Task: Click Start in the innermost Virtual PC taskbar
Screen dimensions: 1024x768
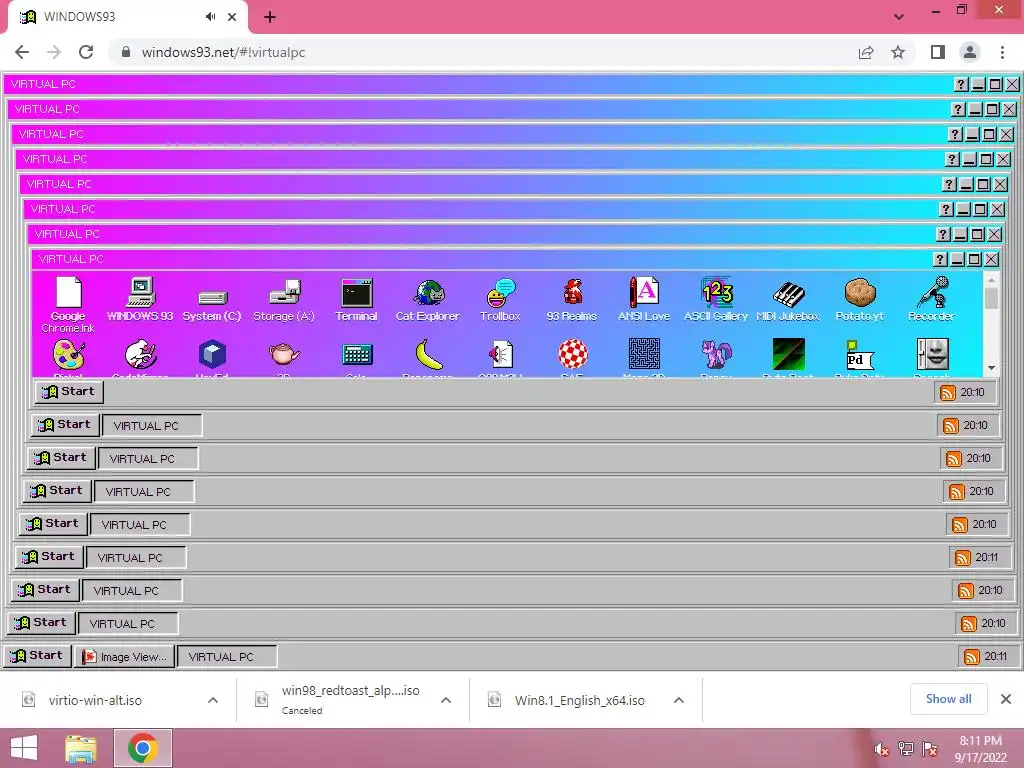Action: tap(69, 391)
